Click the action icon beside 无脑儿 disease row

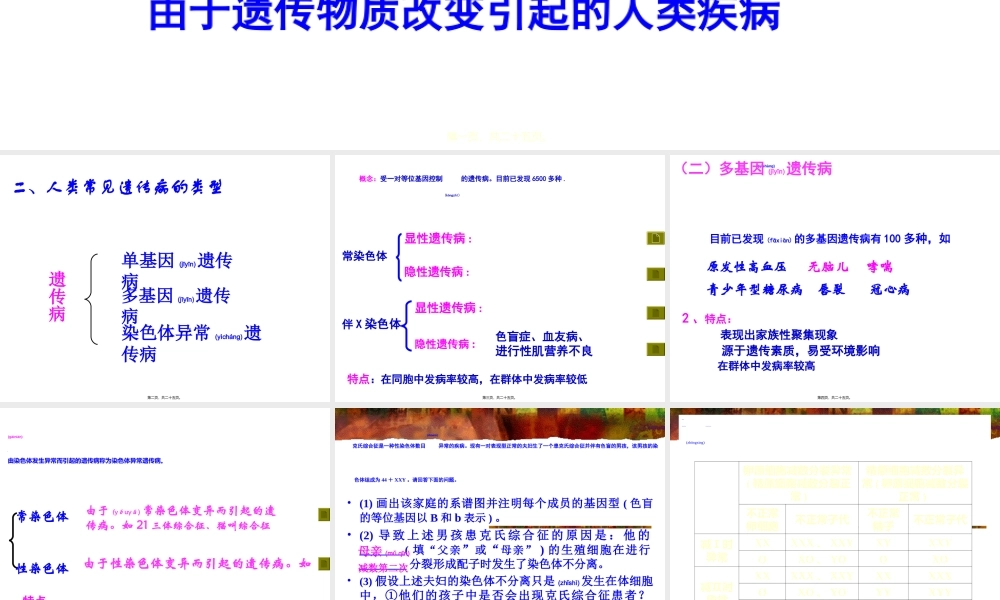pyautogui.click(x=655, y=273)
